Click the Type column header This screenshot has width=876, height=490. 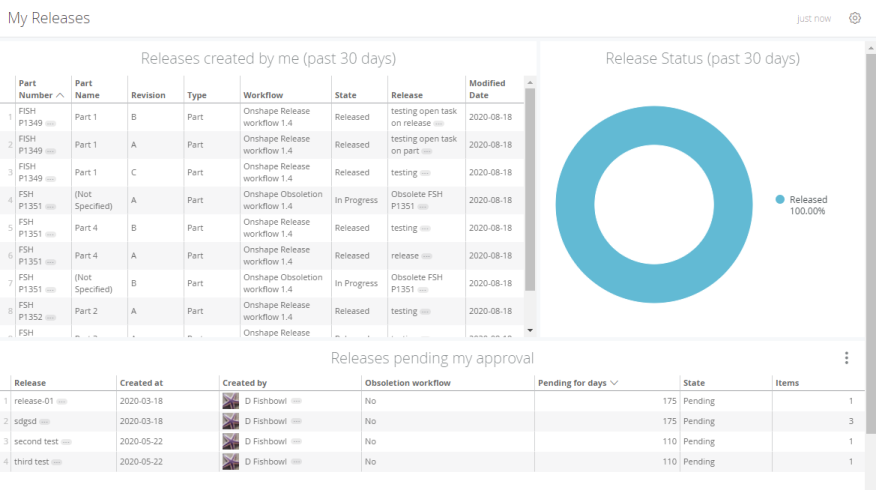click(x=197, y=96)
